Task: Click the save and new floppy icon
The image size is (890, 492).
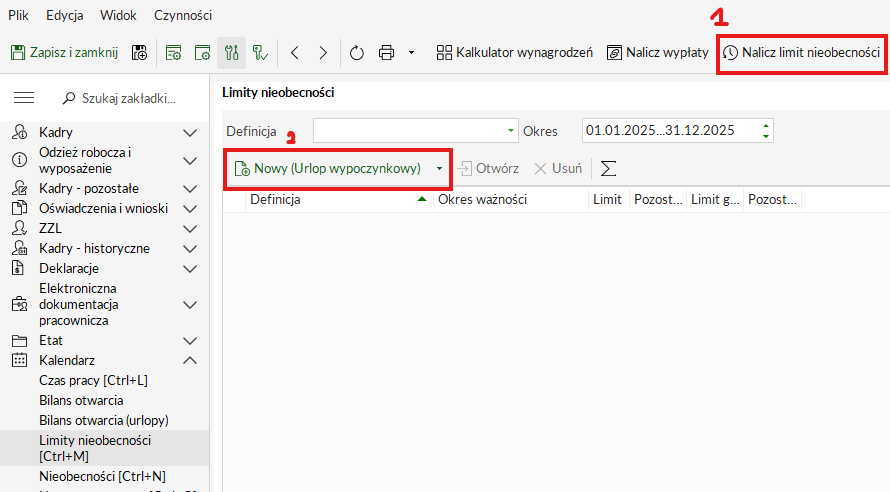Action: tap(140, 52)
